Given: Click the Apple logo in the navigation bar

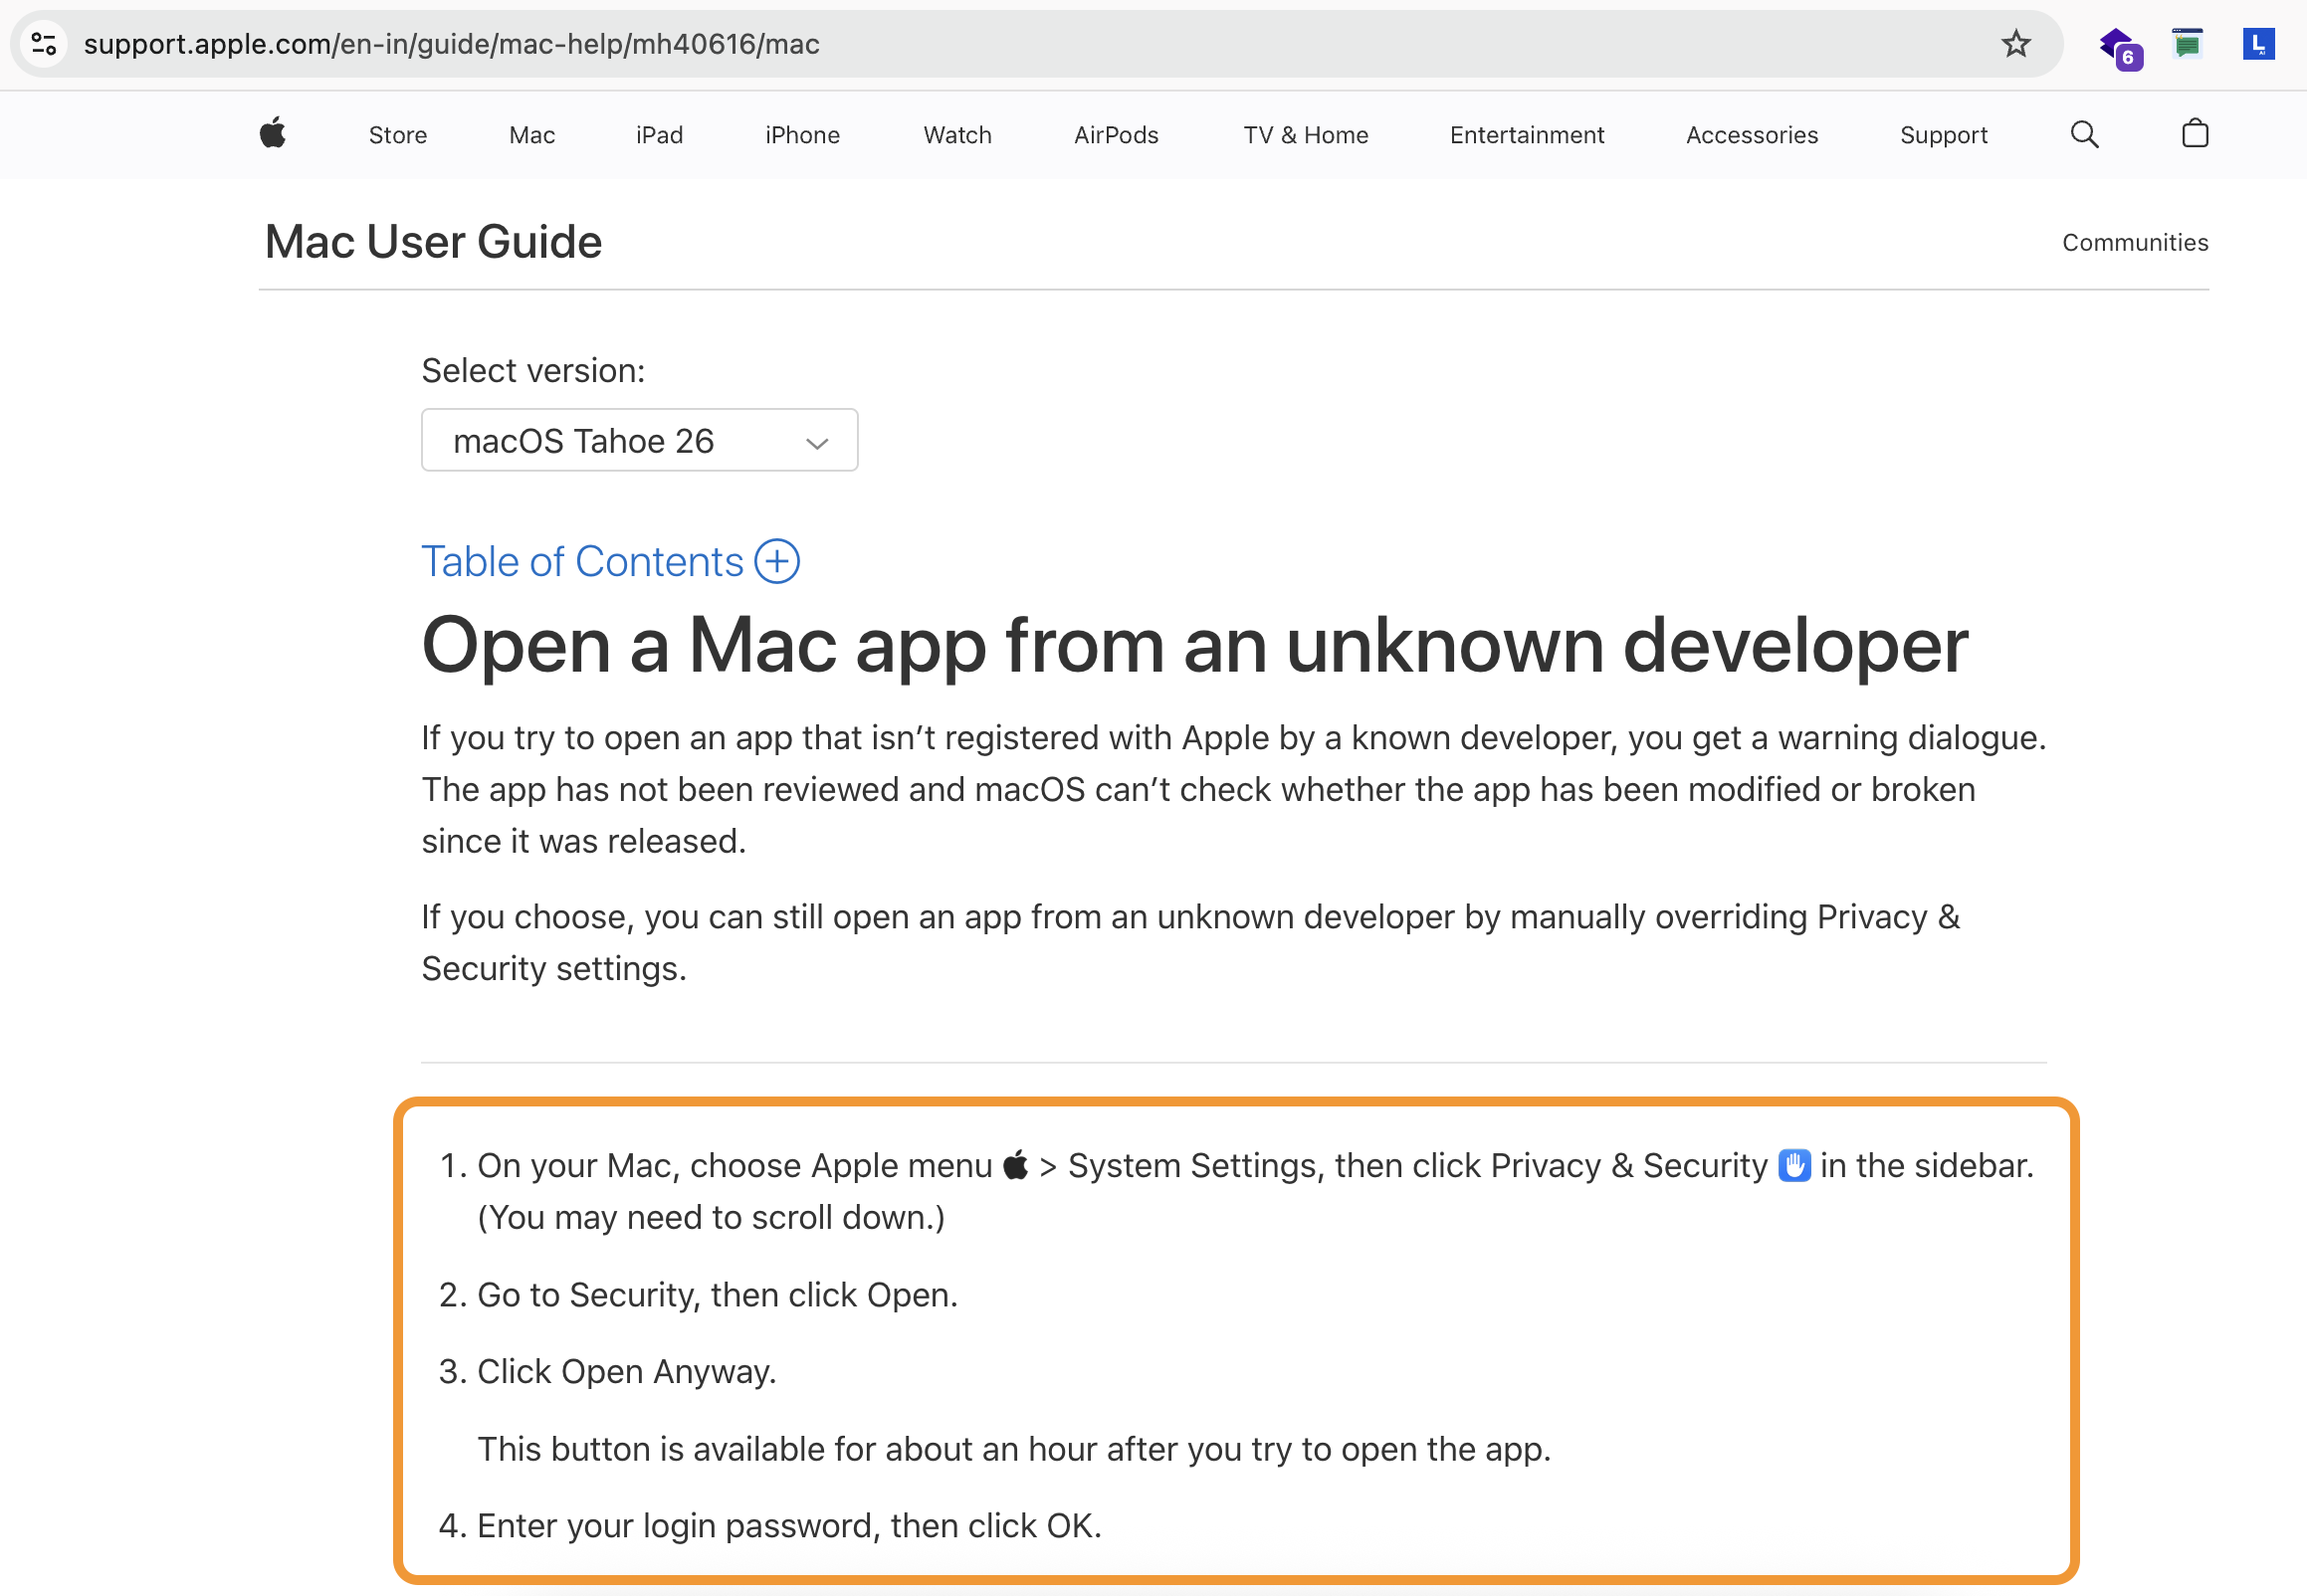Looking at the screenshot, I should (x=271, y=134).
